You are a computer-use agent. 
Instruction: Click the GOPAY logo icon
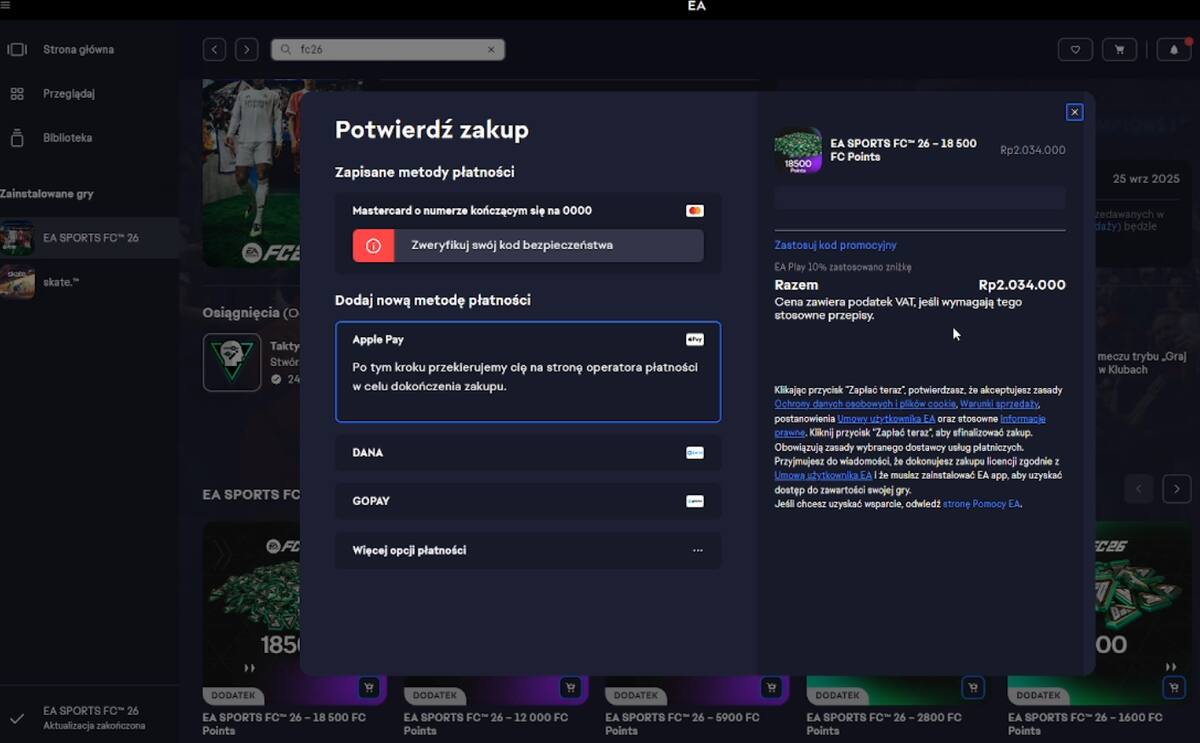(695, 501)
